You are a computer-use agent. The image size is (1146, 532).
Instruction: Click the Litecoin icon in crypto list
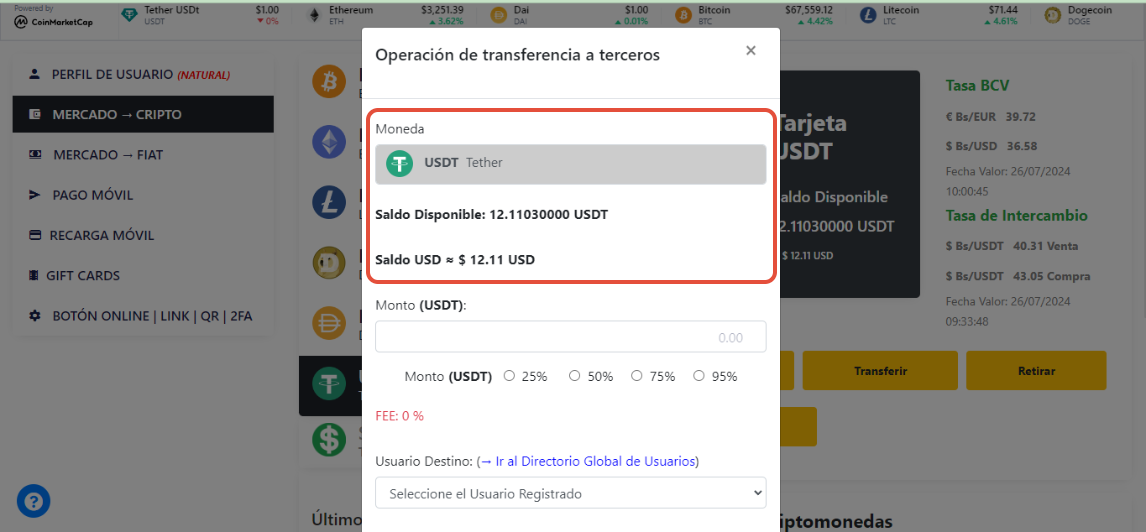329,202
